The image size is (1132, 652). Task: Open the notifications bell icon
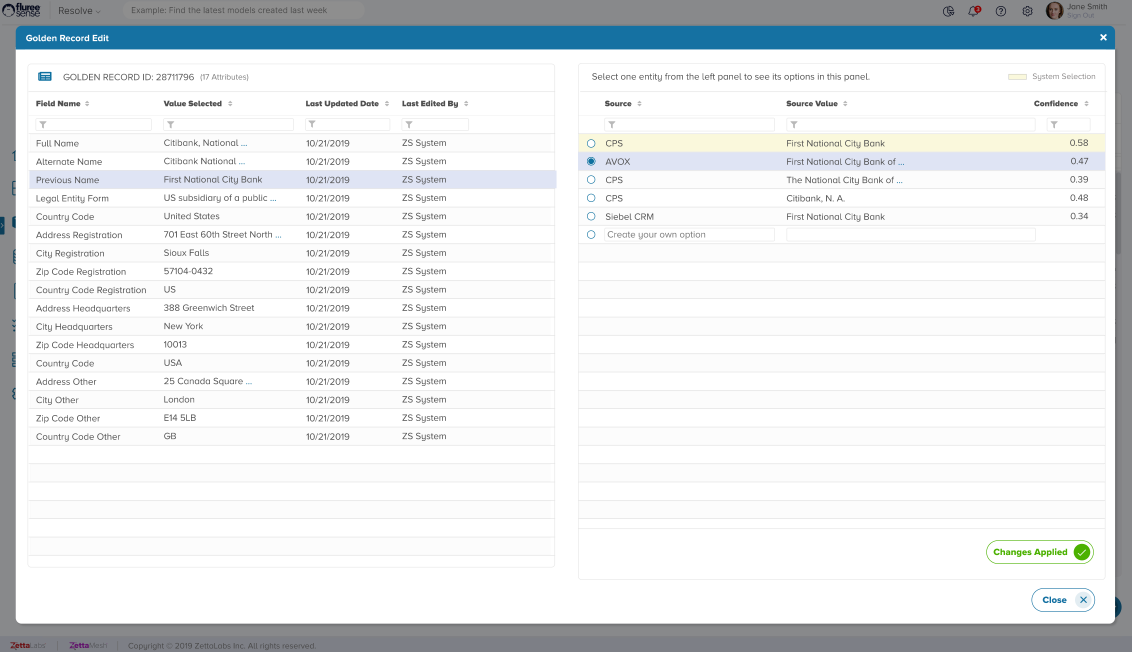(974, 11)
